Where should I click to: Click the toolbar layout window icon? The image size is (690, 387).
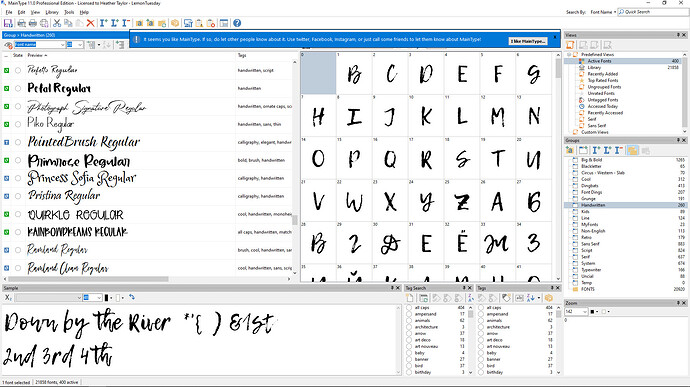click(x=224, y=23)
